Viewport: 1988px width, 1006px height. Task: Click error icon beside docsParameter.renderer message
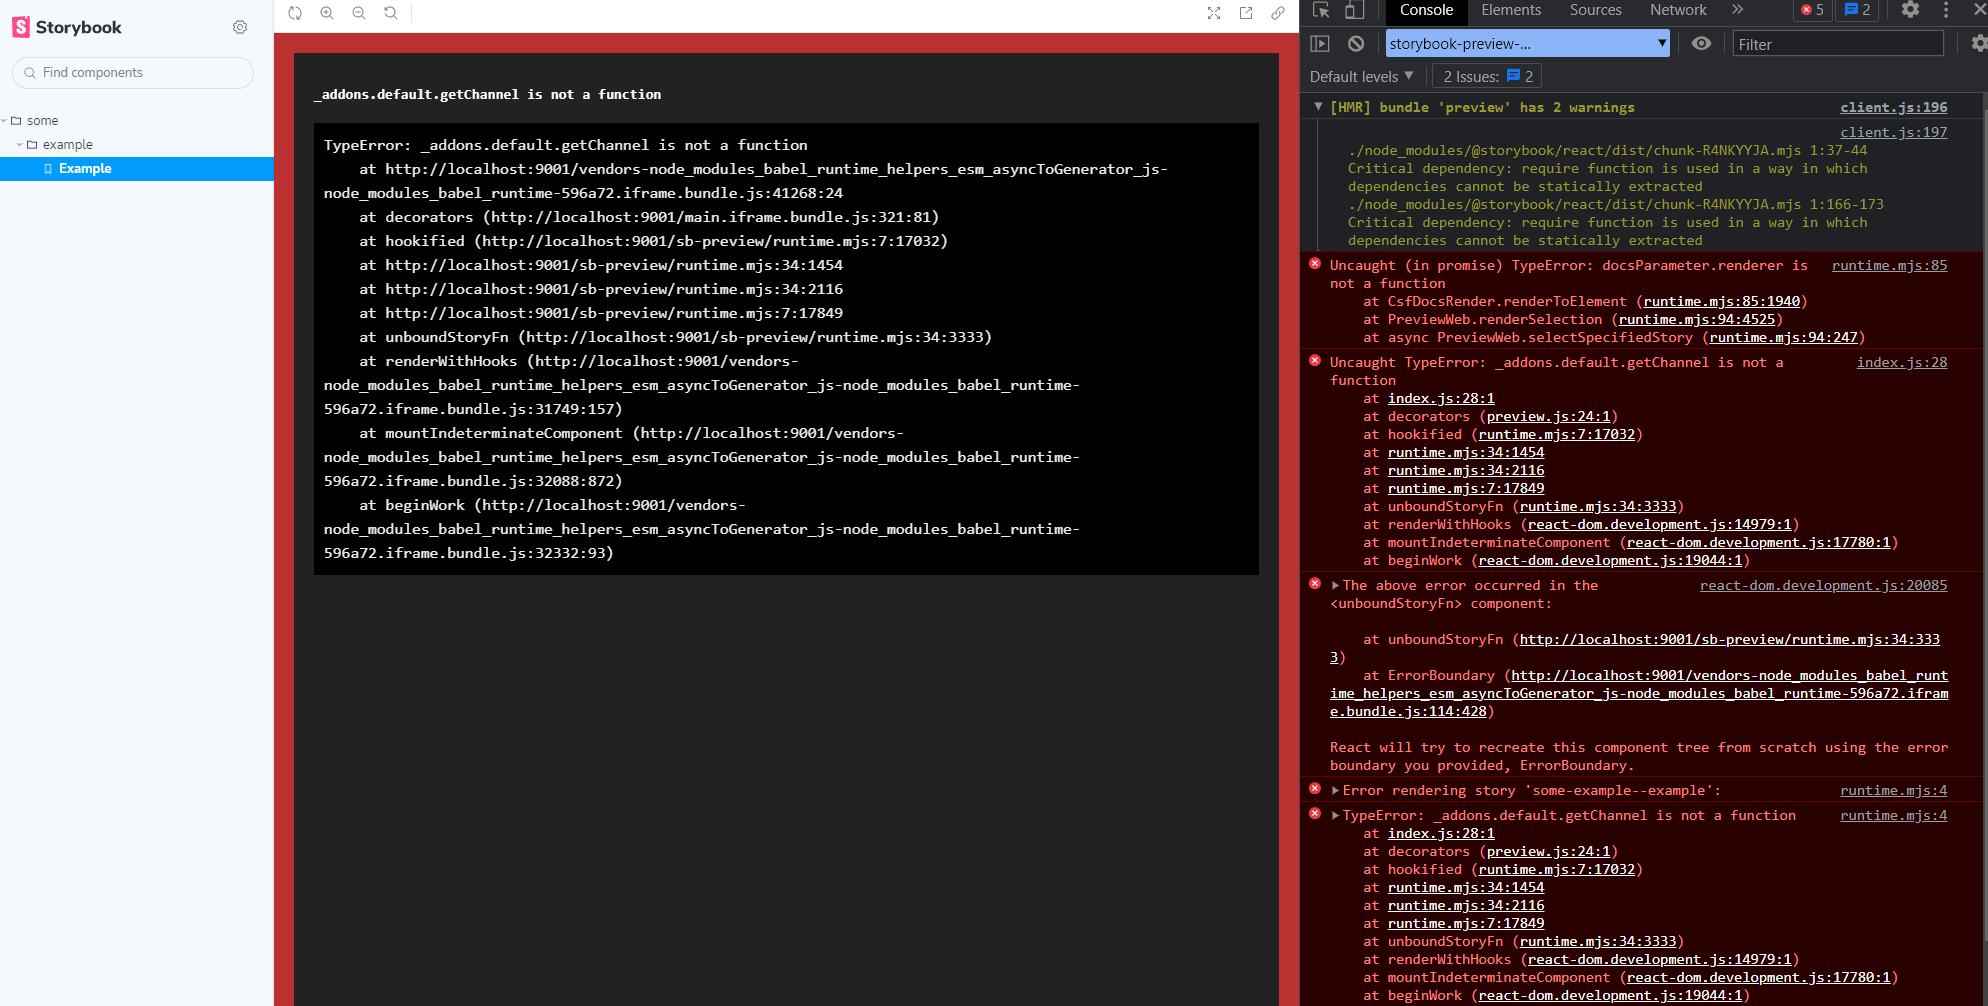[x=1315, y=264]
